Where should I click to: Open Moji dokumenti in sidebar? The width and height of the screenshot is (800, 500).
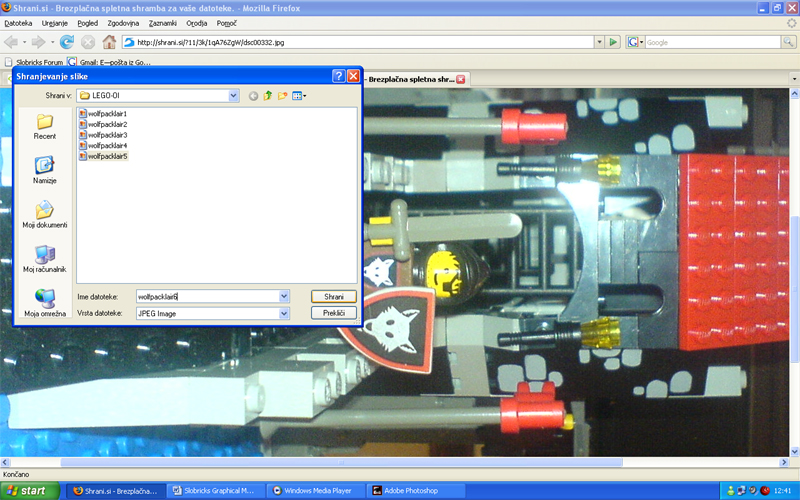[44, 215]
